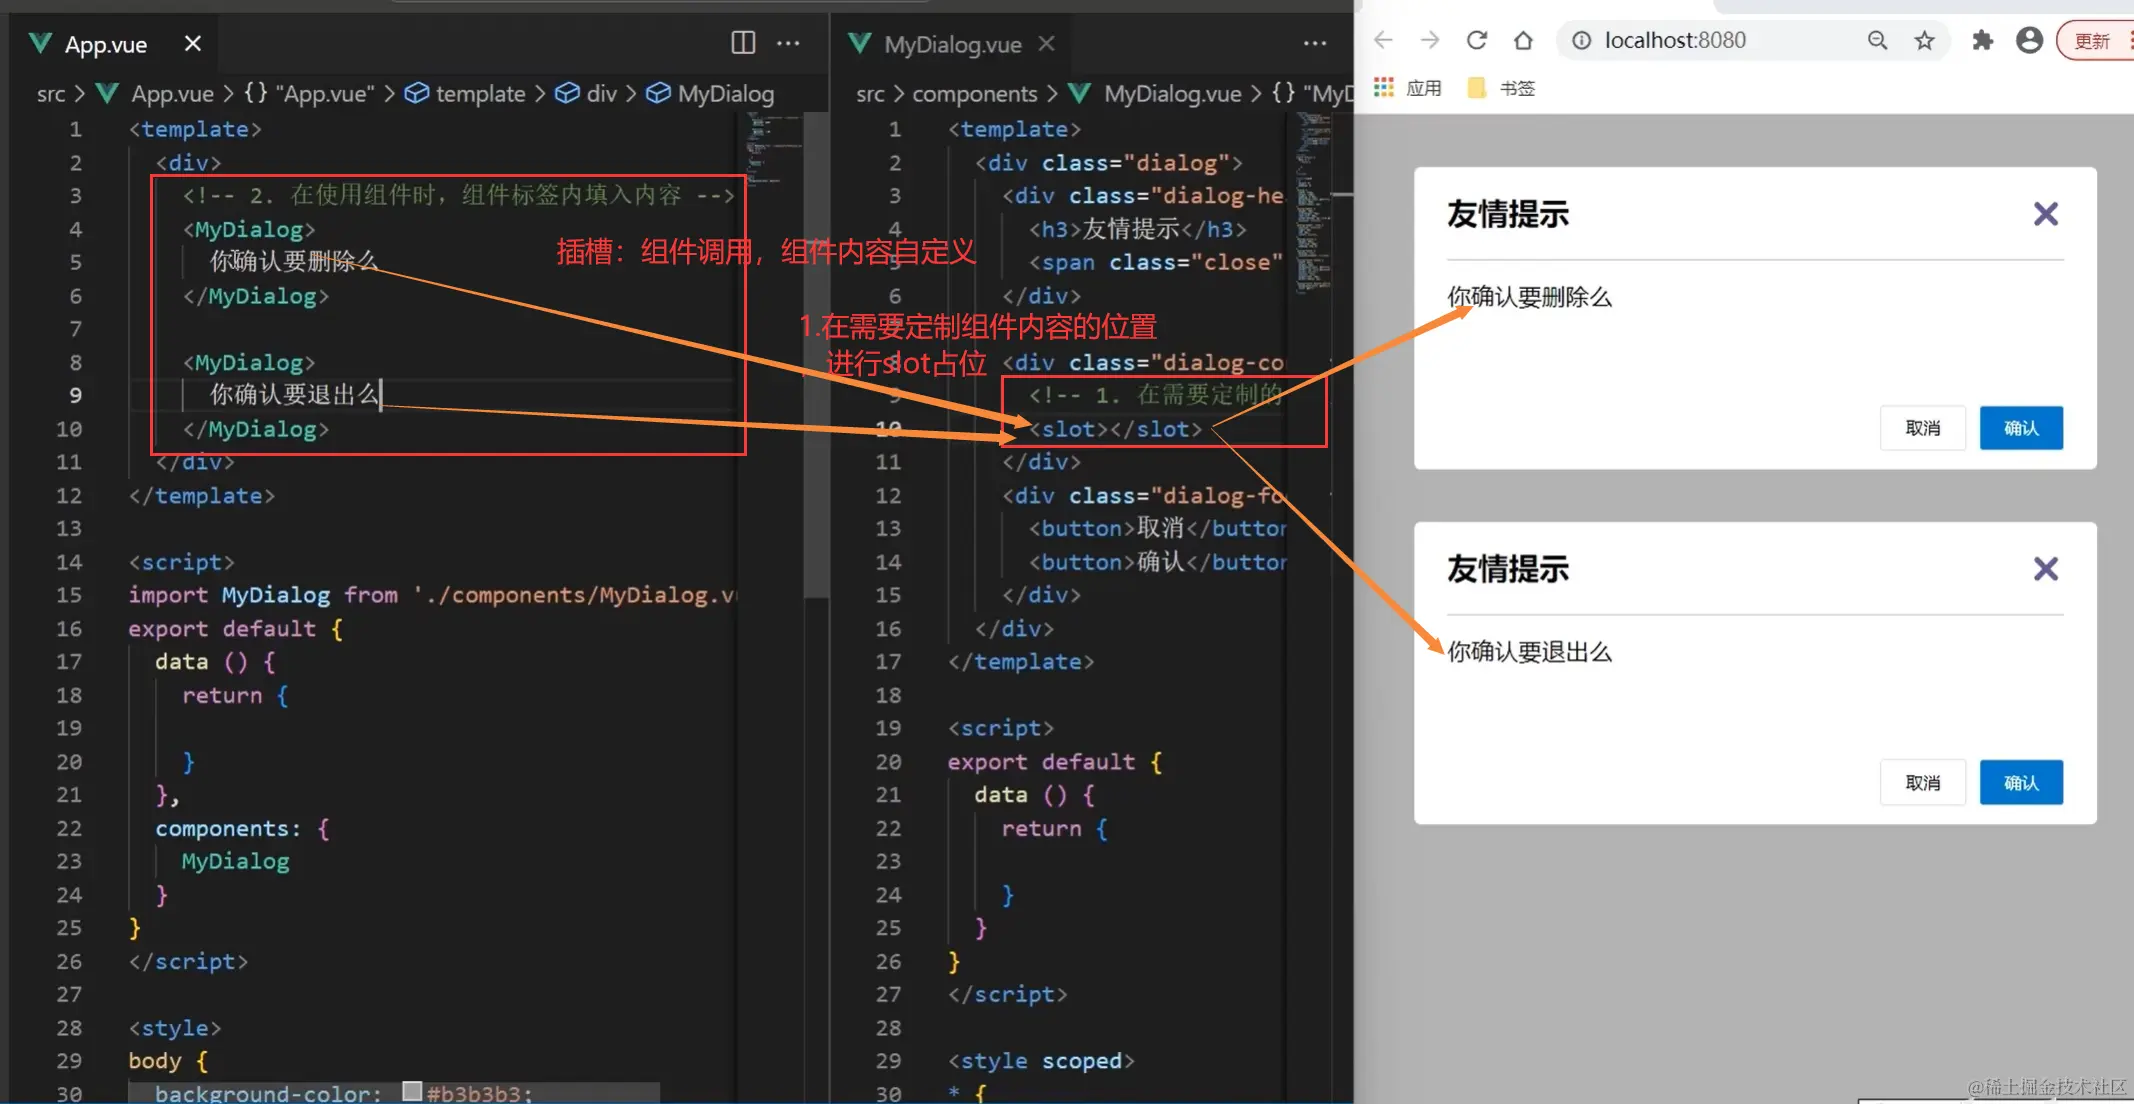Click '你确认要退出么' text in second dialog
2134x1104 pixels.
point(1529,652)
